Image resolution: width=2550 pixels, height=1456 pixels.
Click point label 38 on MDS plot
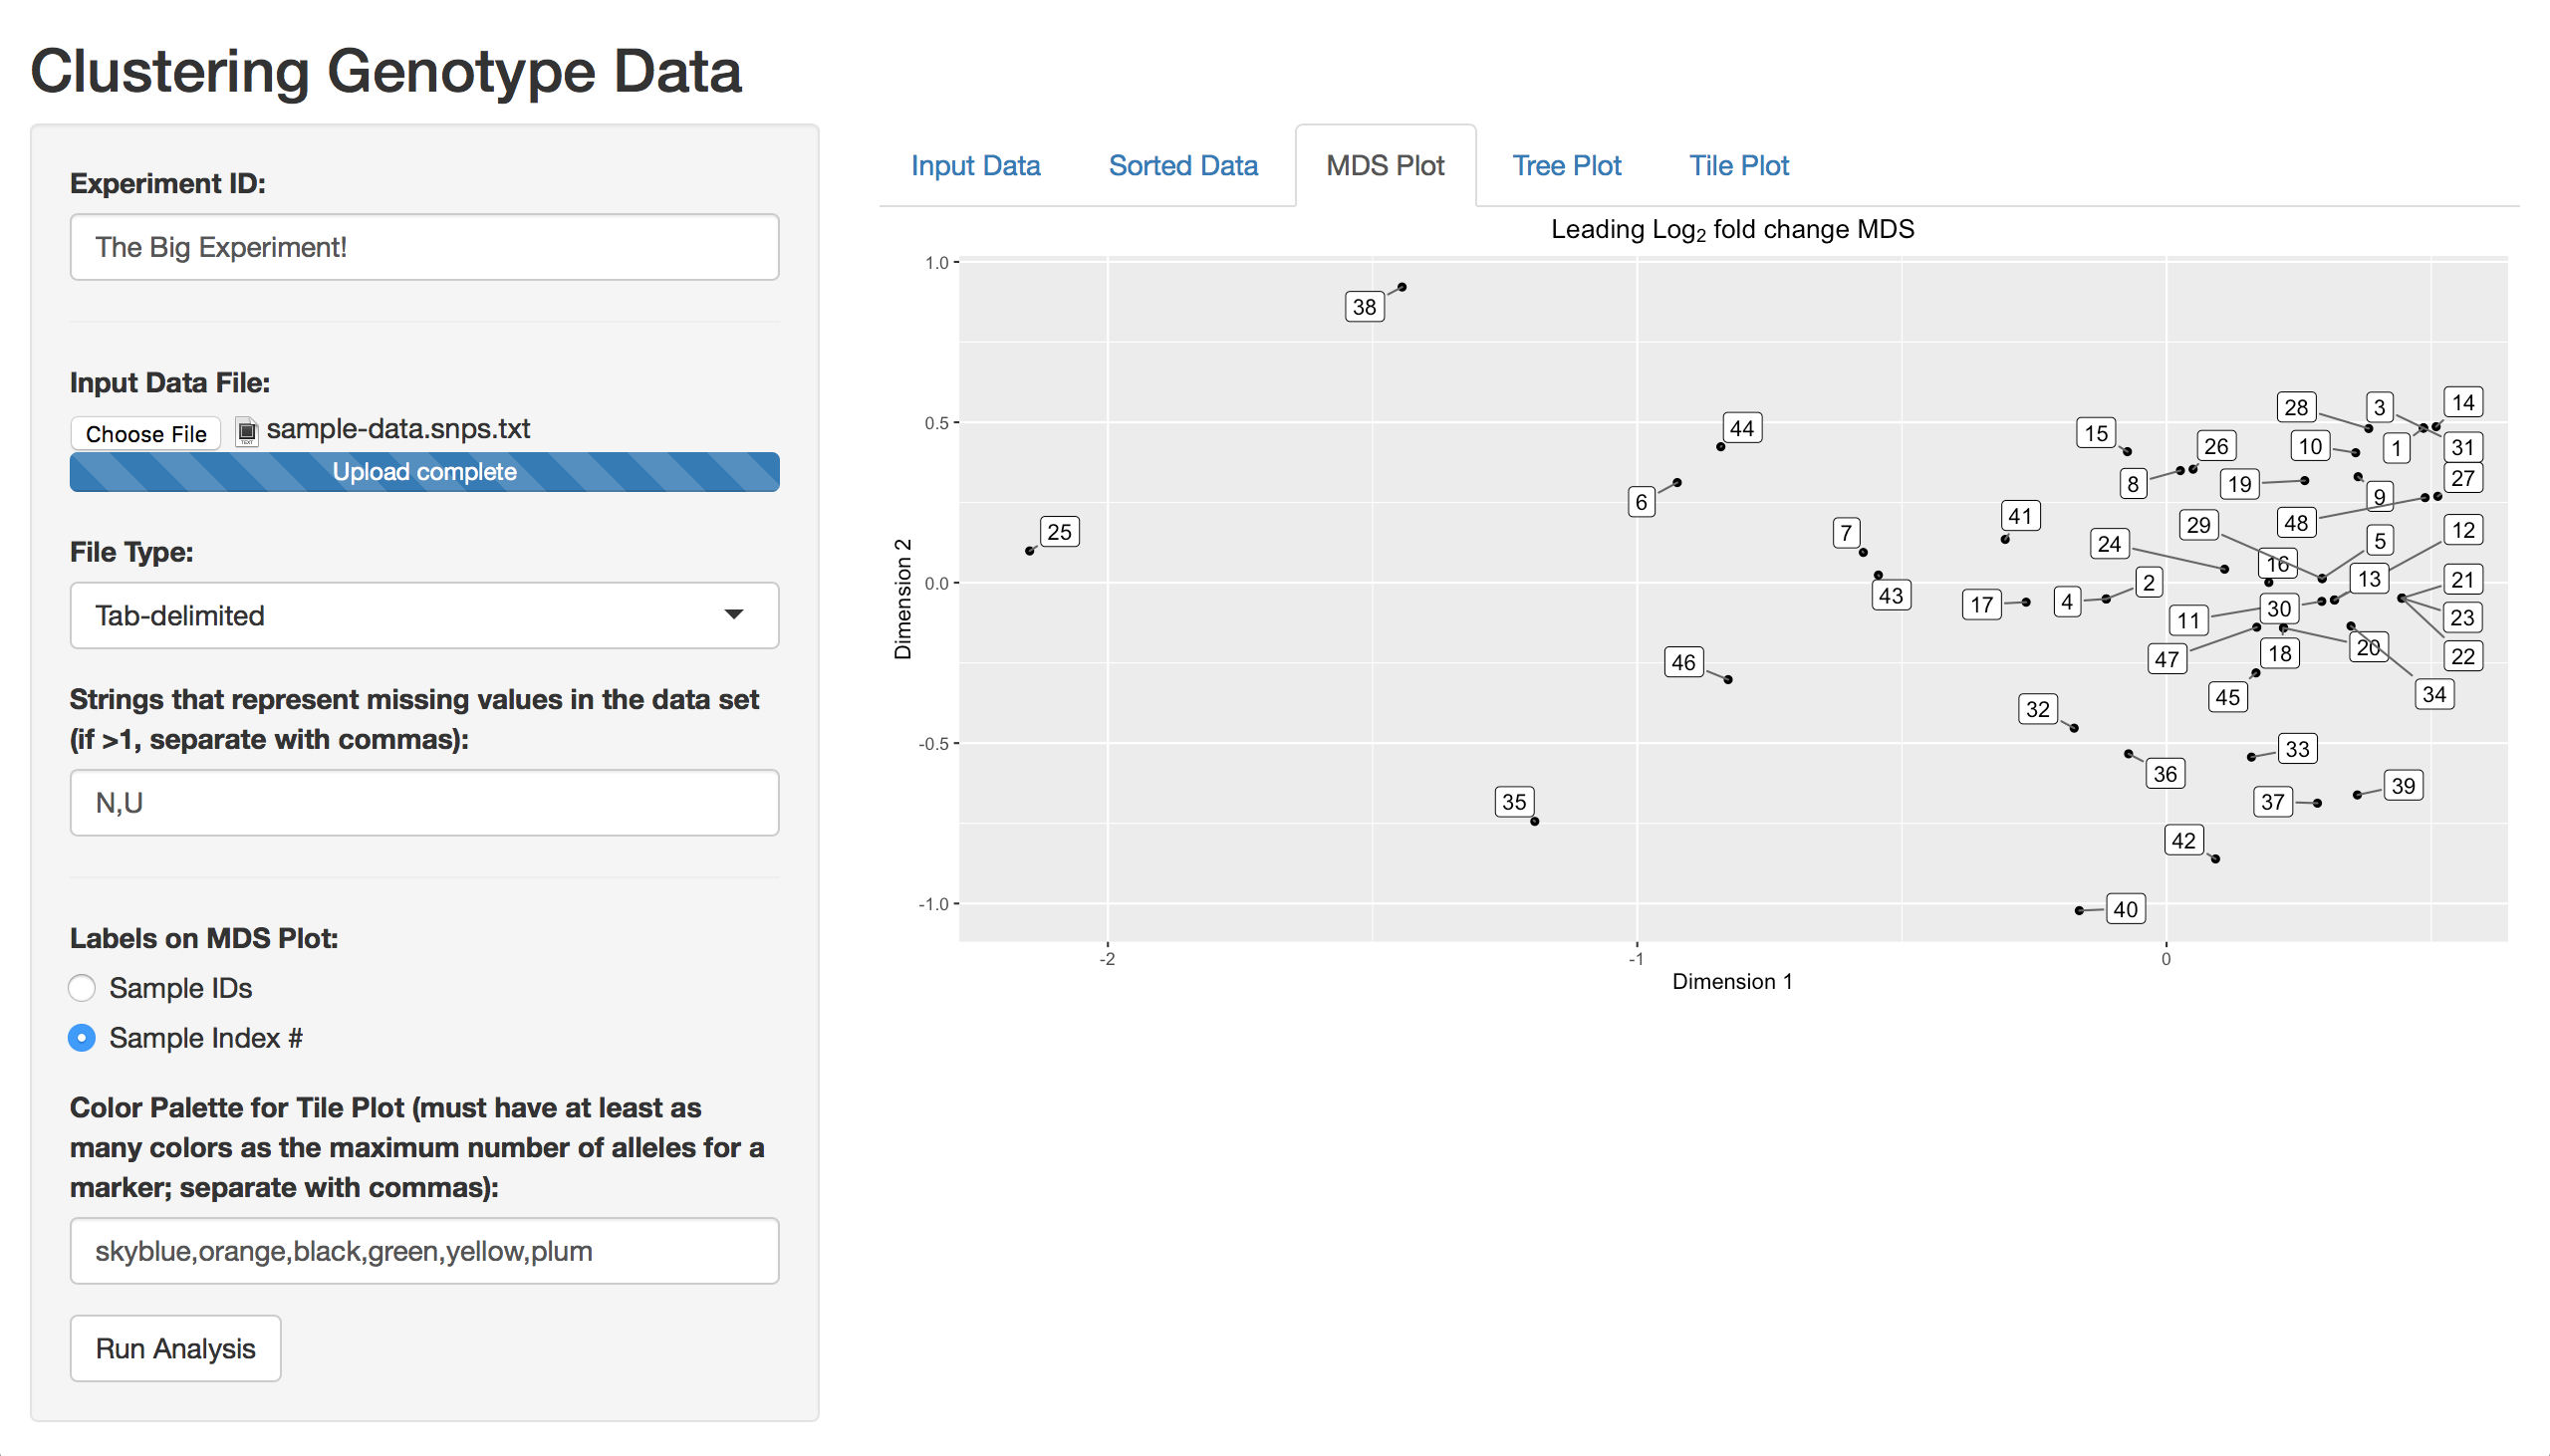(1364, 307)
